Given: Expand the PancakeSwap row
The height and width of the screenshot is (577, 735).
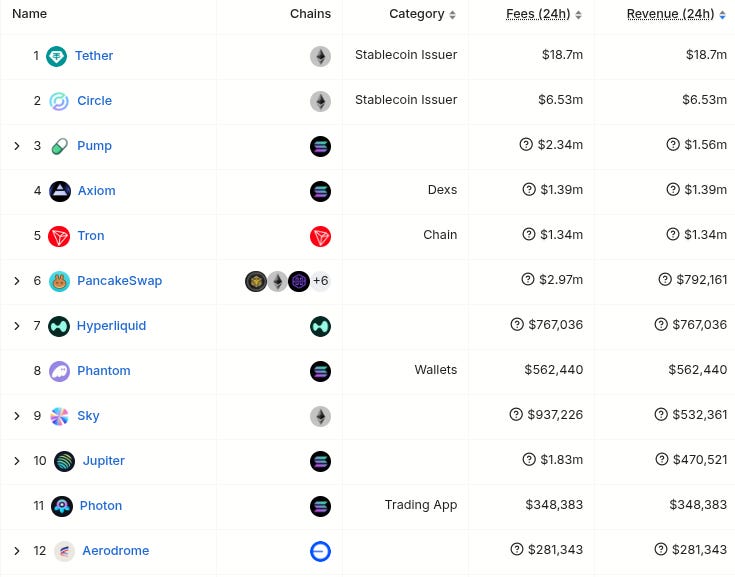Looking at the screenshot, I should (x=17, y=281).
